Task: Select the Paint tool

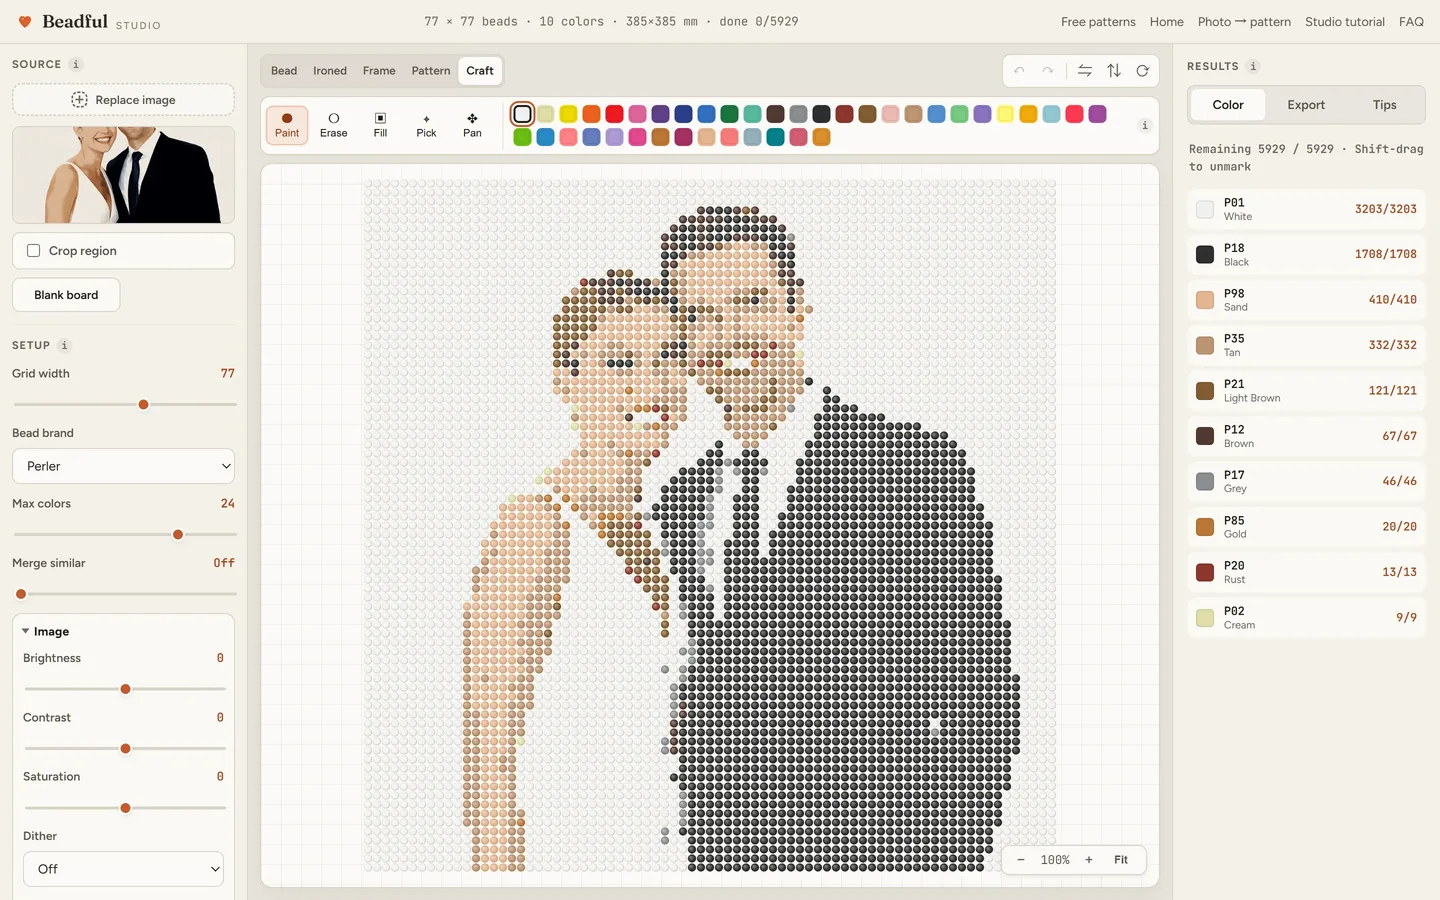Action: pos(287,125)
